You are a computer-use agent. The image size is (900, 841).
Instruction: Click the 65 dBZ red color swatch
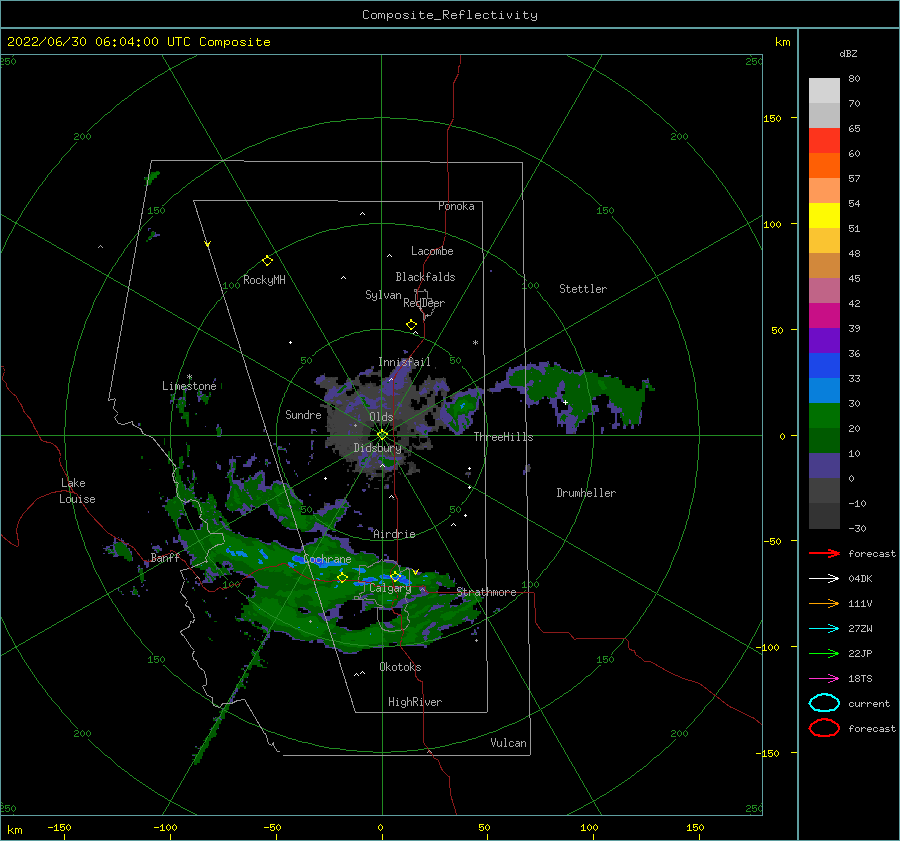pyautogui.click(x=824, y=140)
